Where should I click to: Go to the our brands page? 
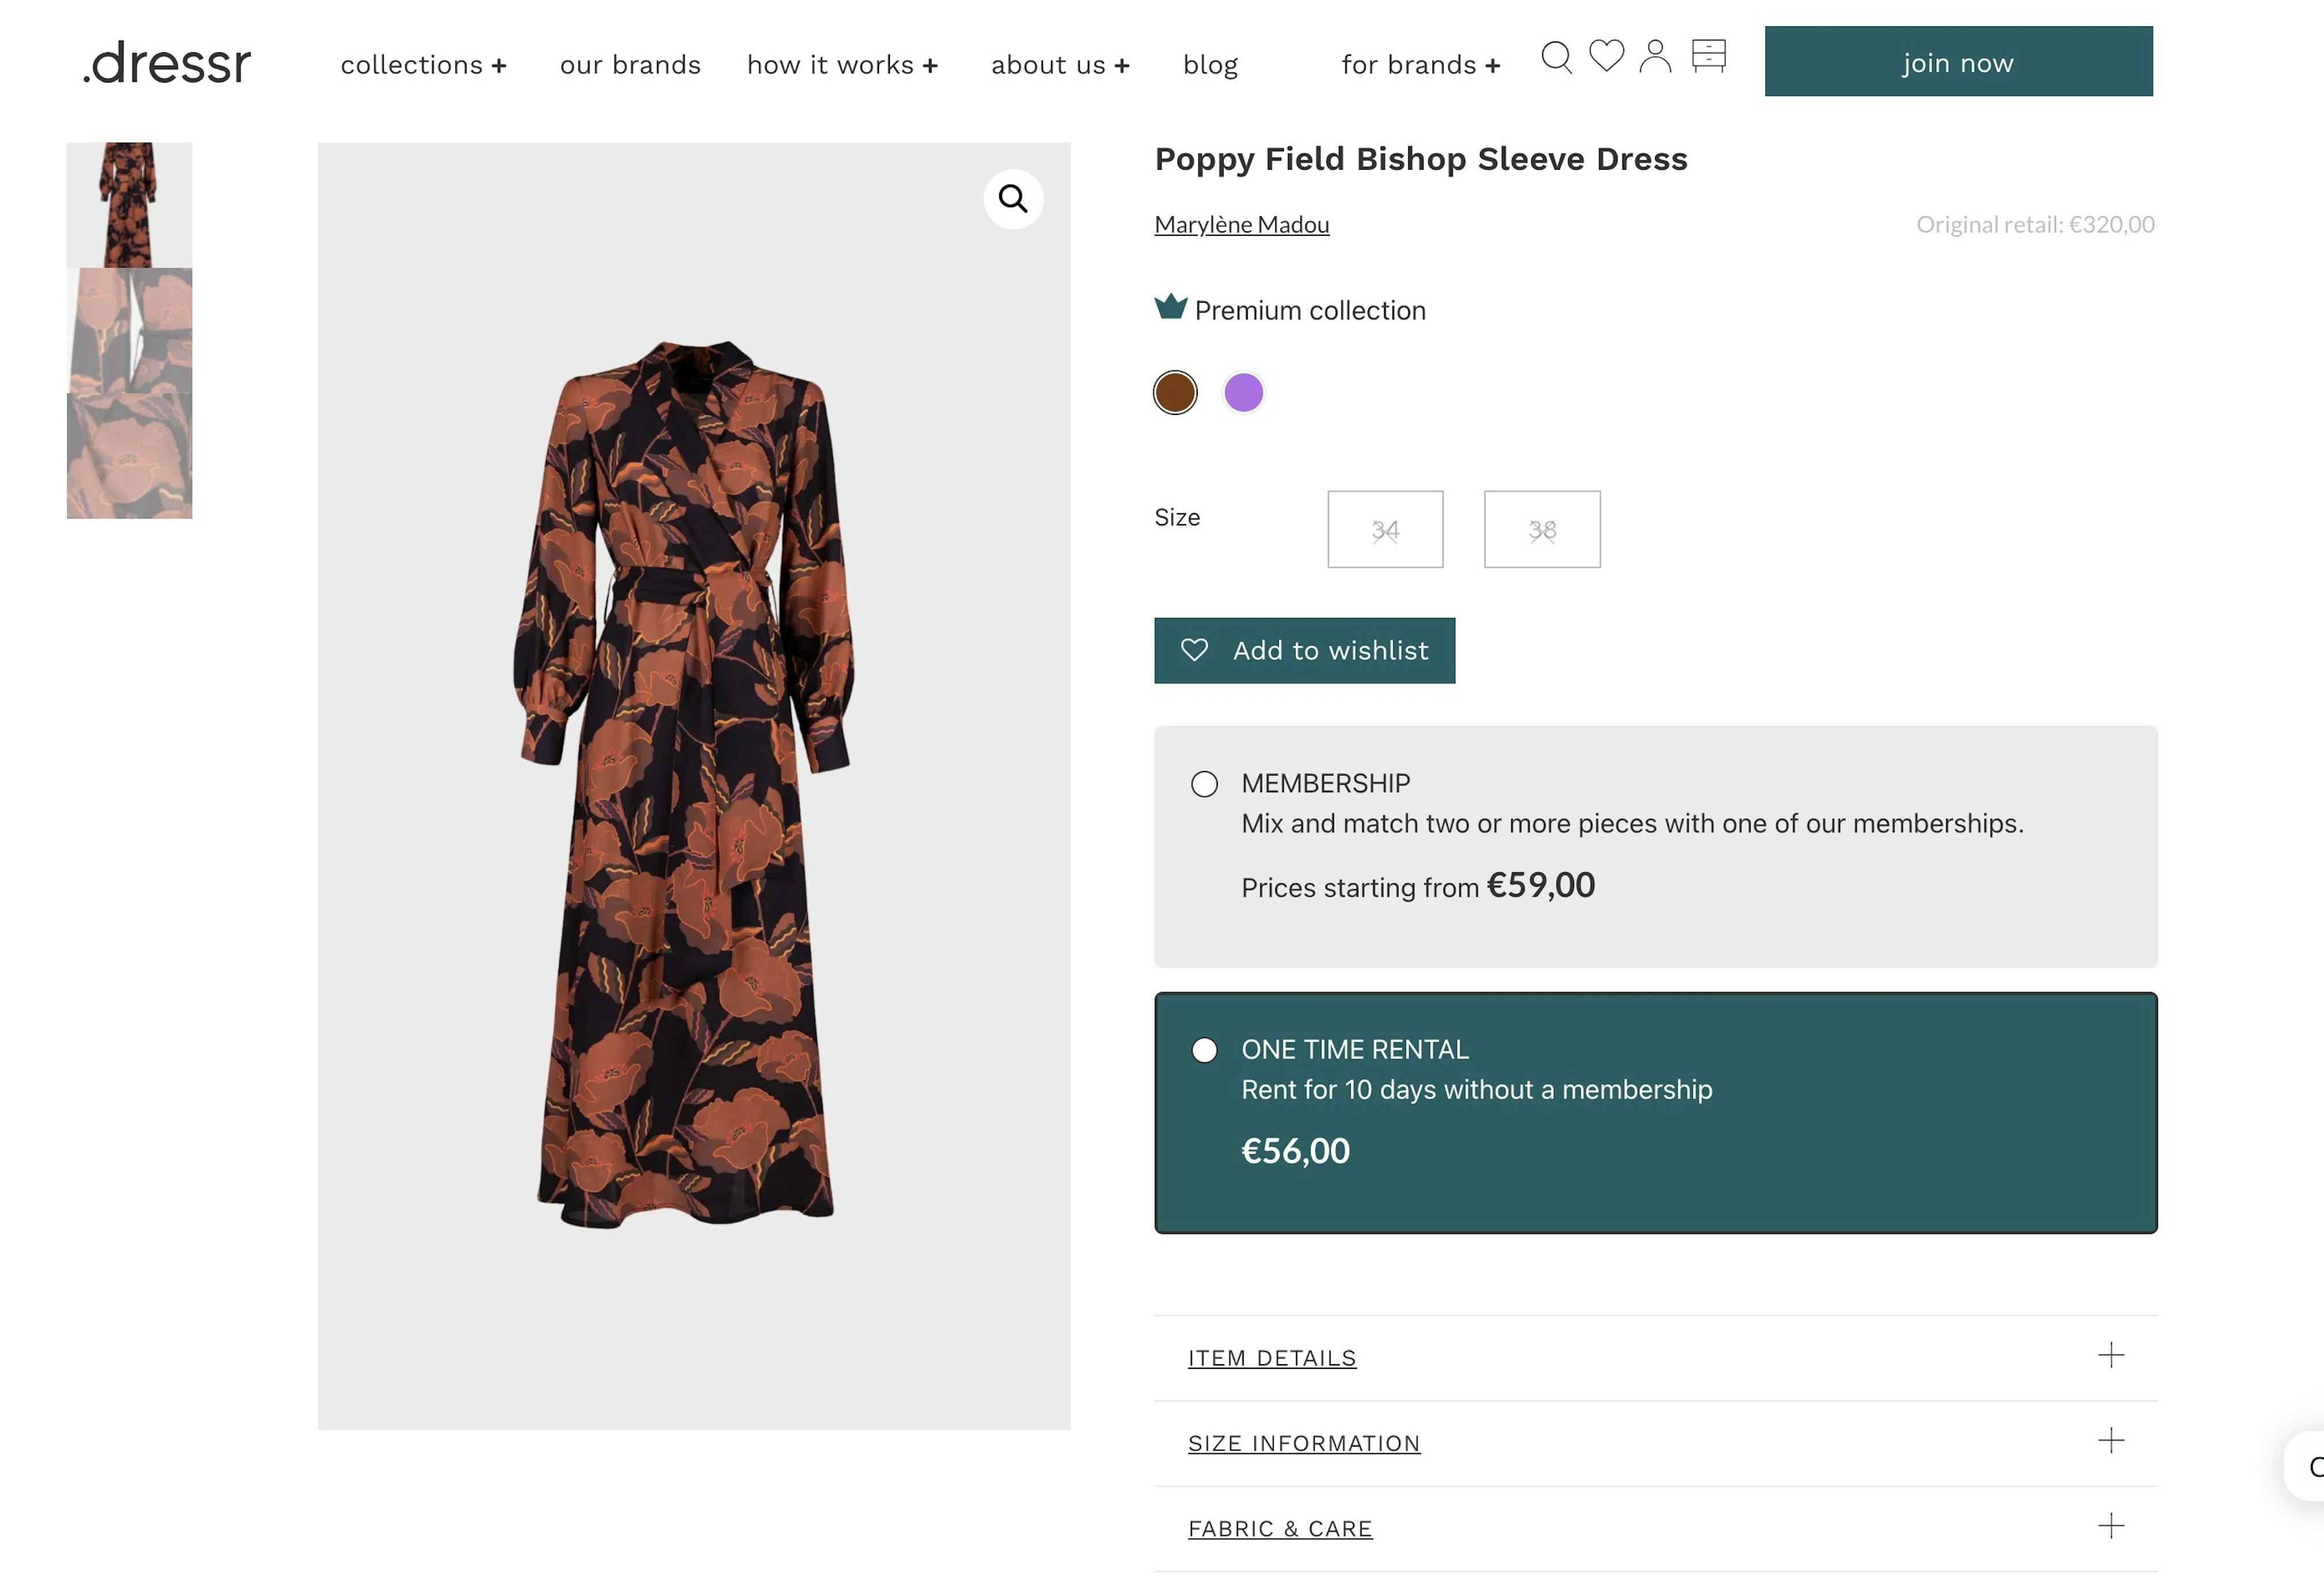click(x=630, y=65)
